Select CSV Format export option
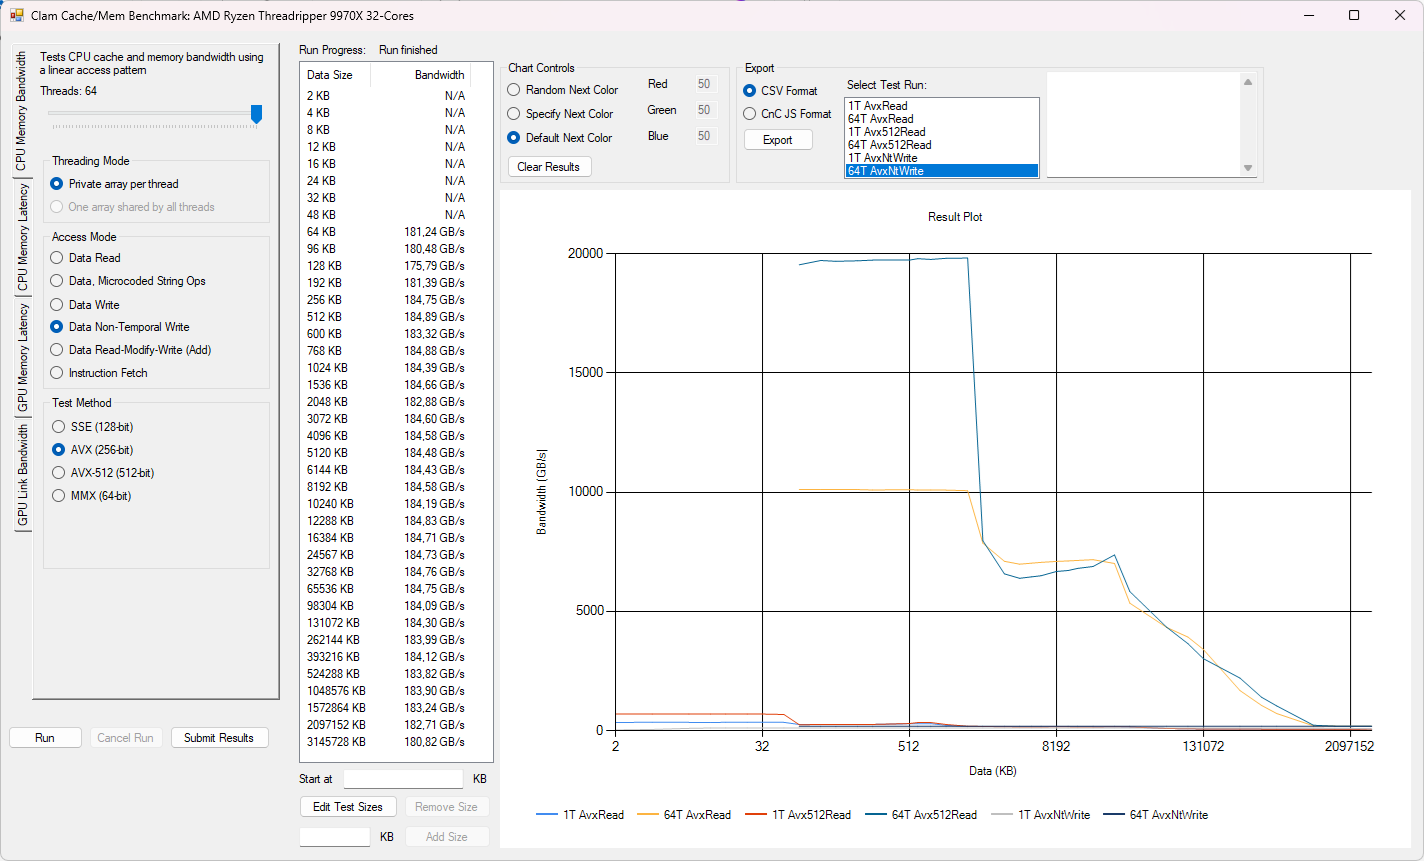The height and width of the screenshot is (861, 1424). click(x=780, y=91)
